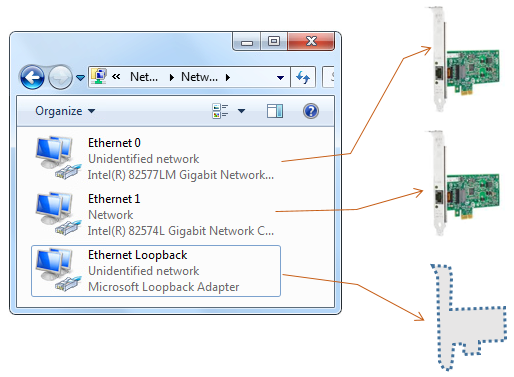Screen dimensions: 514x377
Task: Open the address bar history dropdown
Action: point(280,78)
